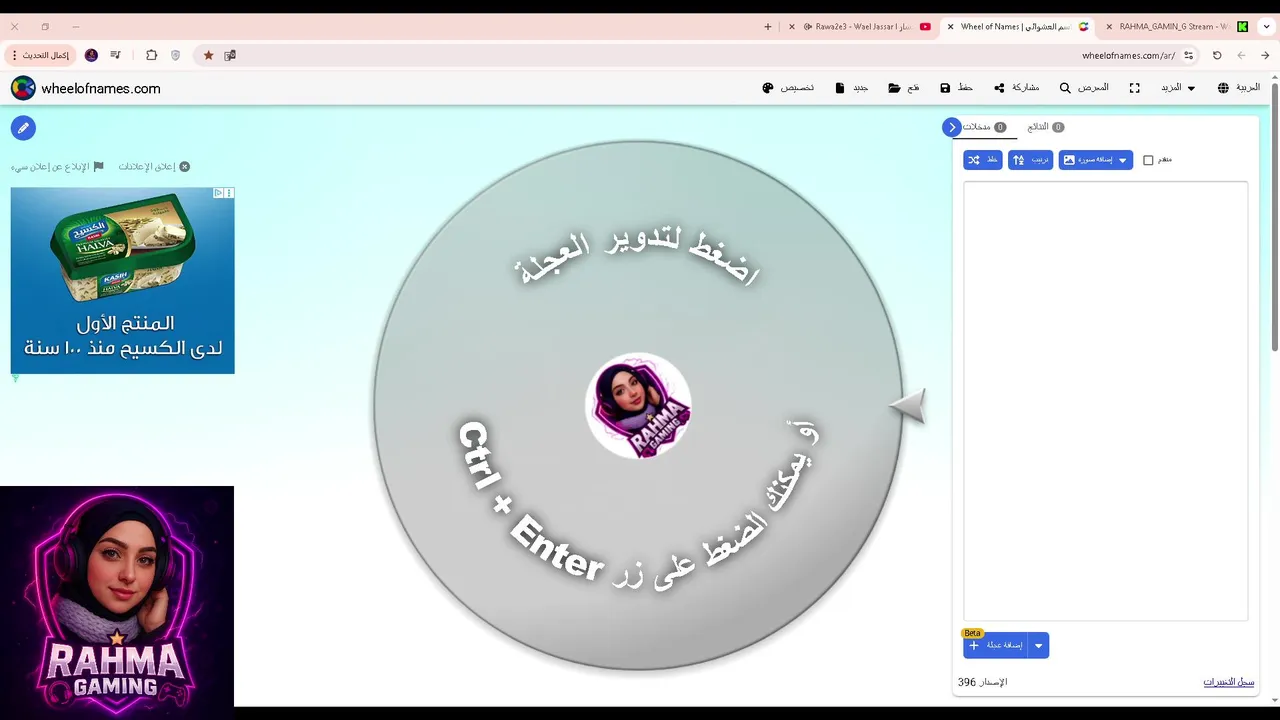Share the wheel via مشاركة
The height and width of the screenshot is (720, 1280).
pos(1016,88)
